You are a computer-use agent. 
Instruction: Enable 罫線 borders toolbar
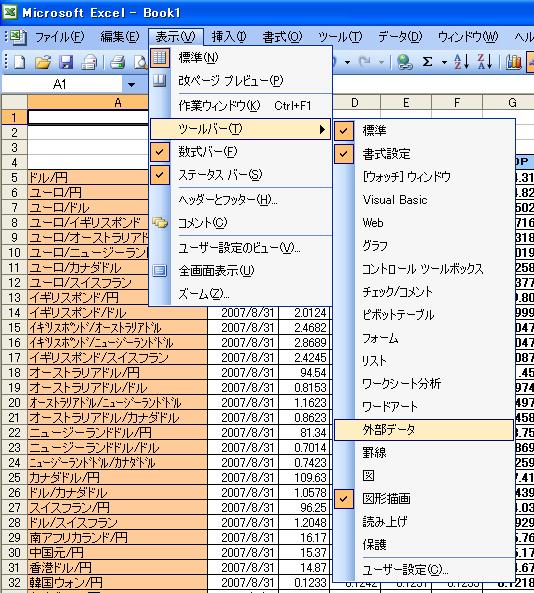point(424,453)
